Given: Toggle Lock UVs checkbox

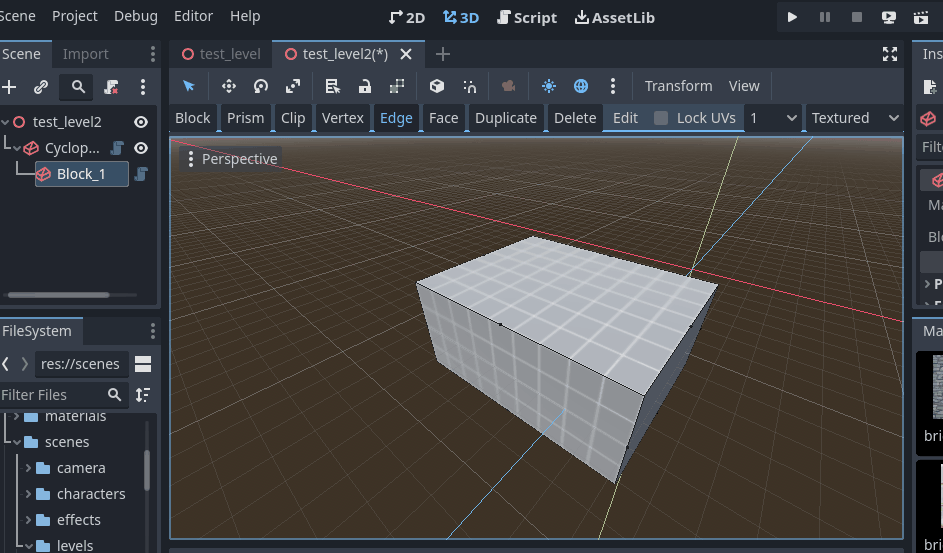Looking at the screenshot, I should [661, 118].
